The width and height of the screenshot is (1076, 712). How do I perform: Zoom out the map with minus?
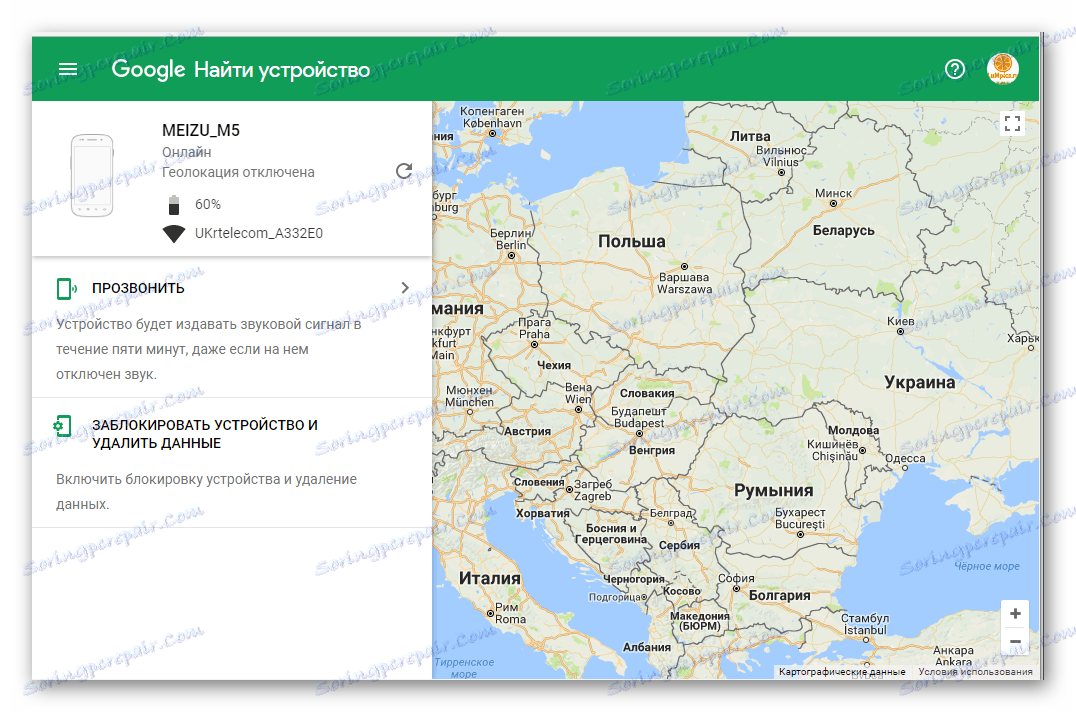(1015, 641)
